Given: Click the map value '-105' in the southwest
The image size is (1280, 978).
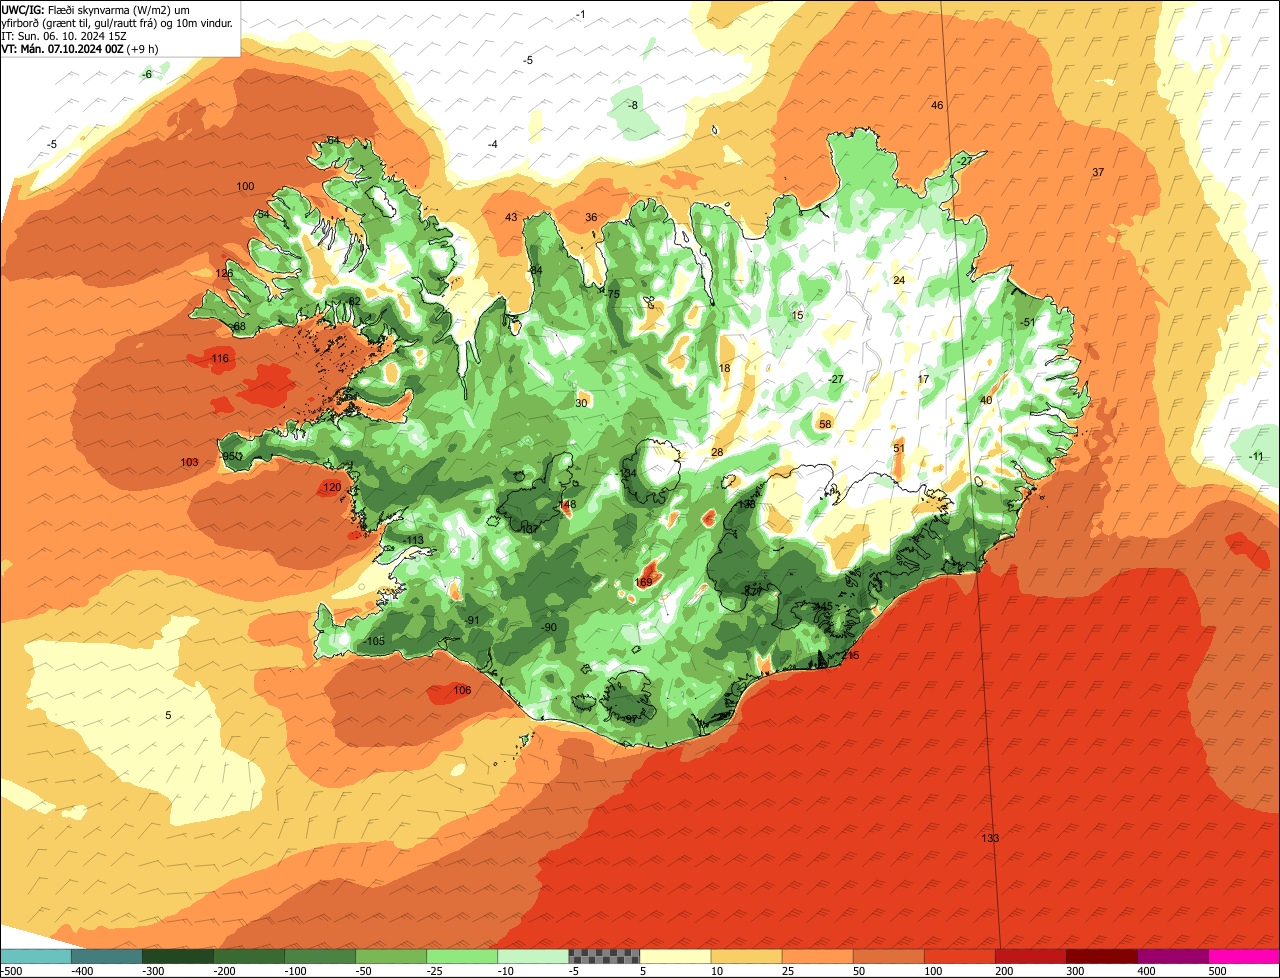Looking at the screenshot, I should pyautogui.click(x=375, y=642).
